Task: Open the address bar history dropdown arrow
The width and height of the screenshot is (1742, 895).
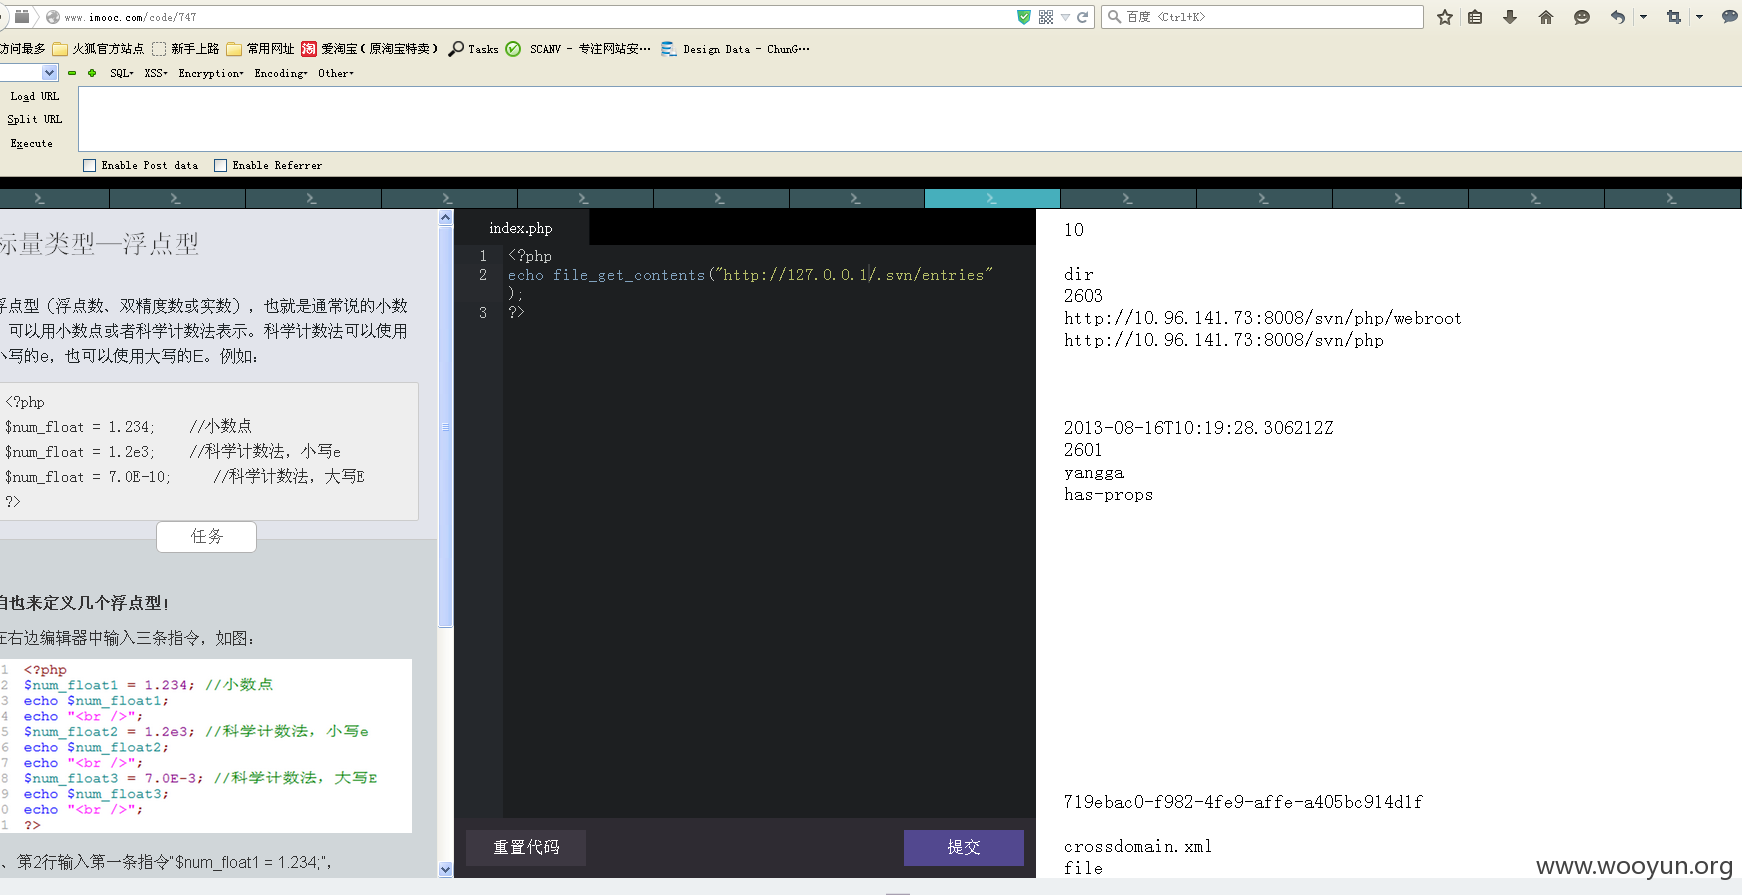Action: 1065,17
